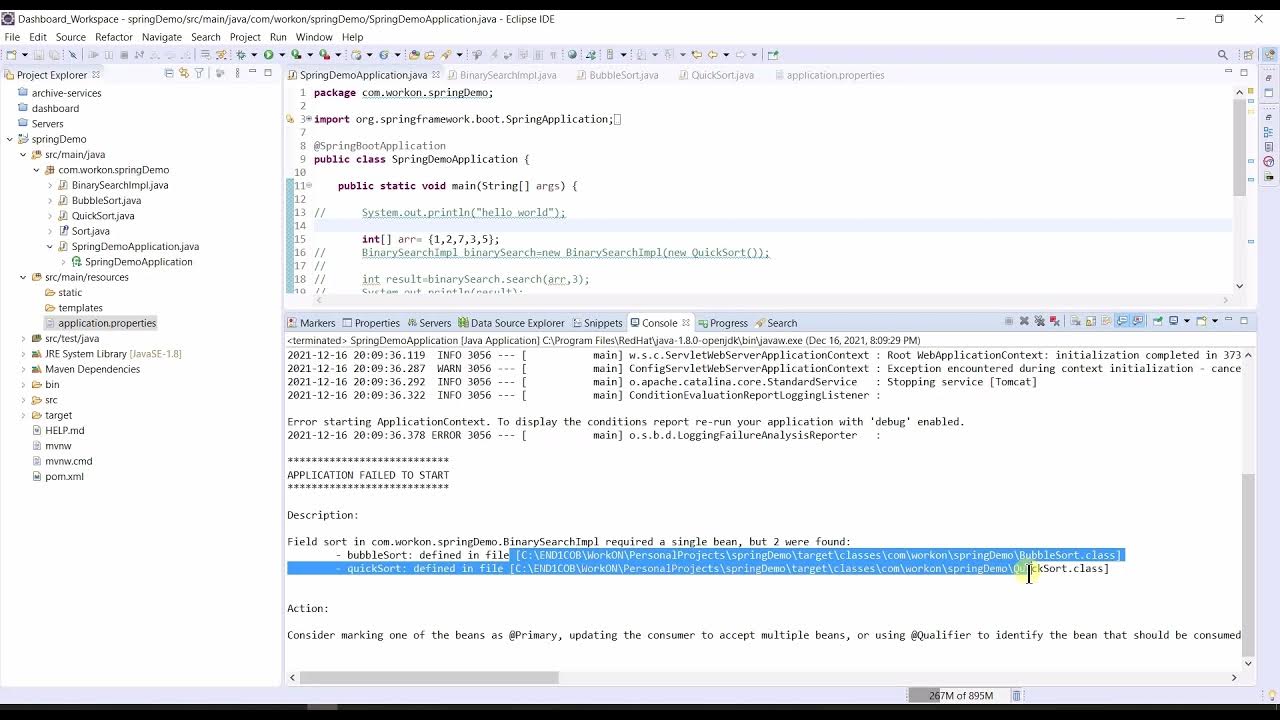Screen dimensions: 1280x720
Task: Select the archive-services project
Action: pyautogui.click(x=66, y=93)
